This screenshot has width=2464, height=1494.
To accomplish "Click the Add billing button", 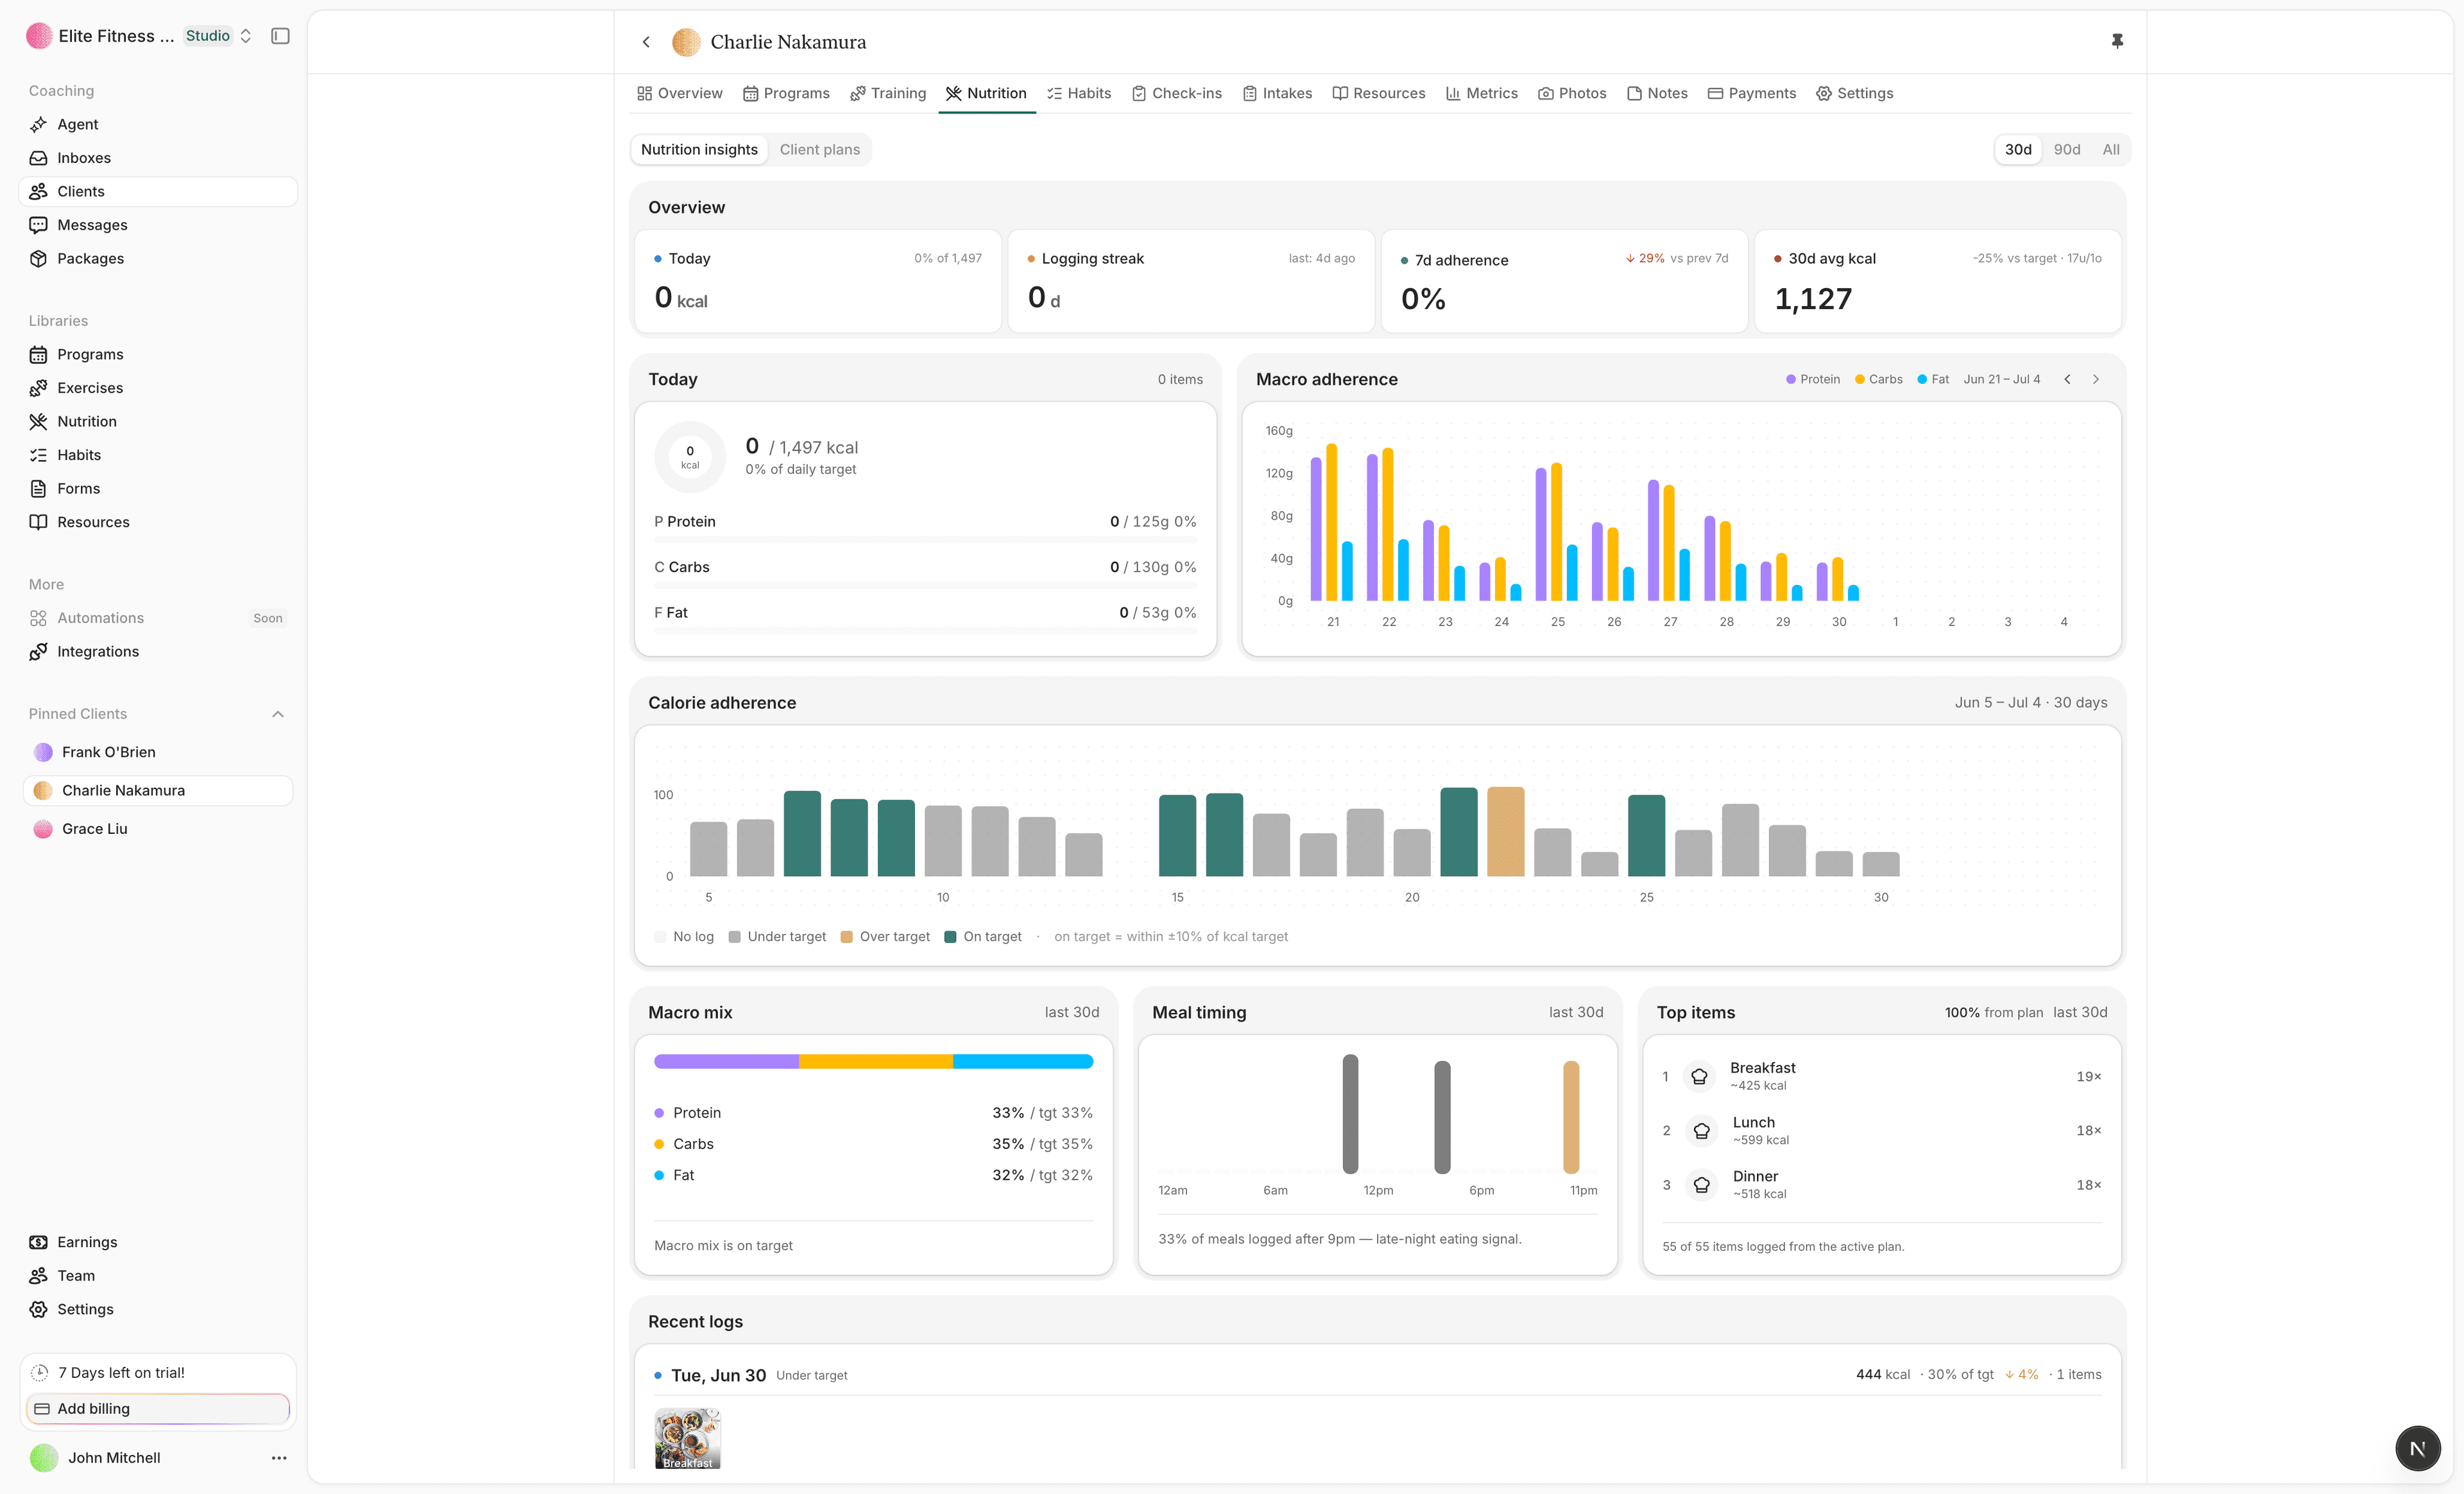I will point(158,1408).
